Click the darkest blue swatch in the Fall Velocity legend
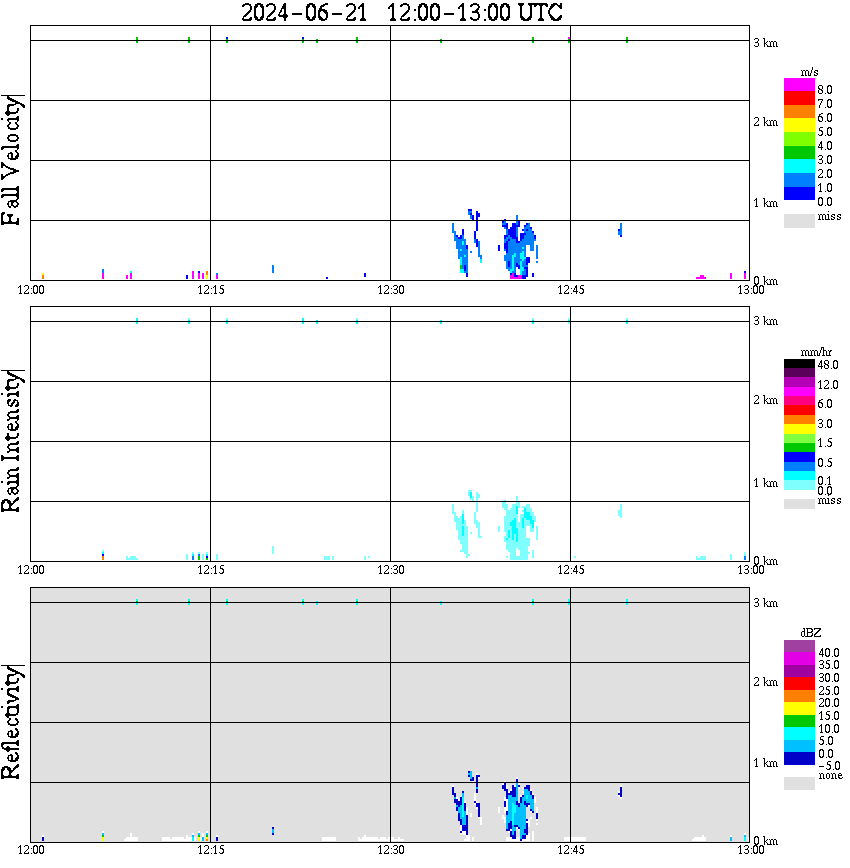The width and height of the screenshot is (850, 868). 799,193
